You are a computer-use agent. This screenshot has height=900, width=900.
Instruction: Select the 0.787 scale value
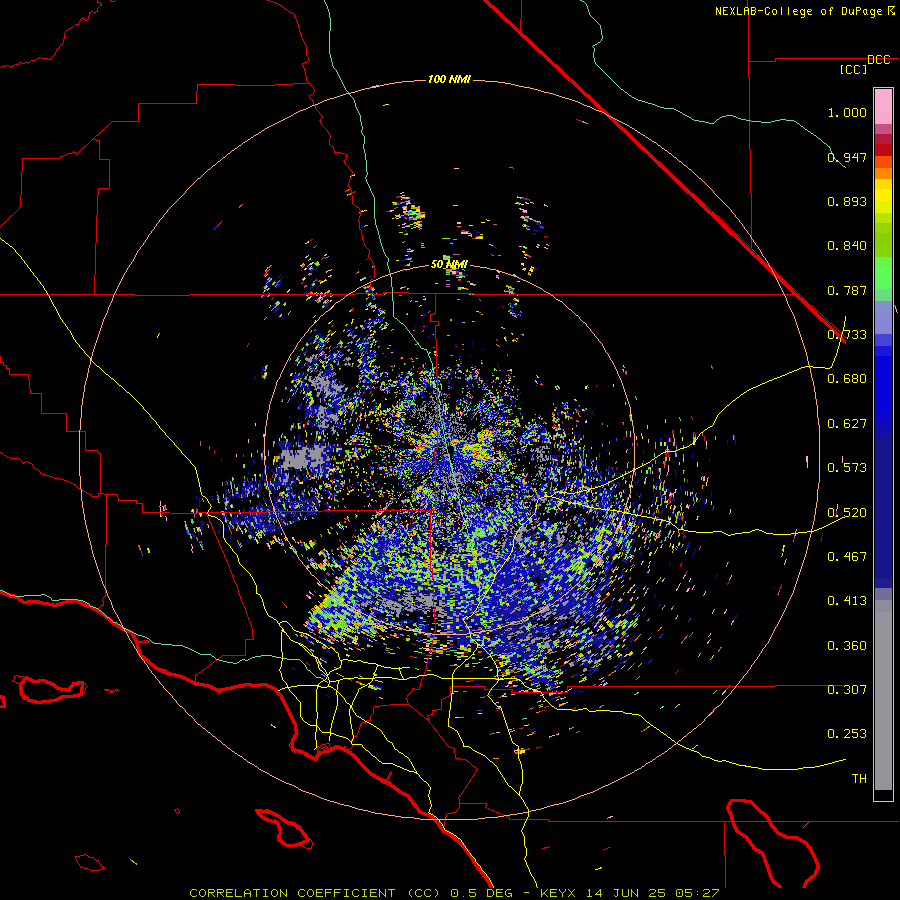tap(847, 290)
